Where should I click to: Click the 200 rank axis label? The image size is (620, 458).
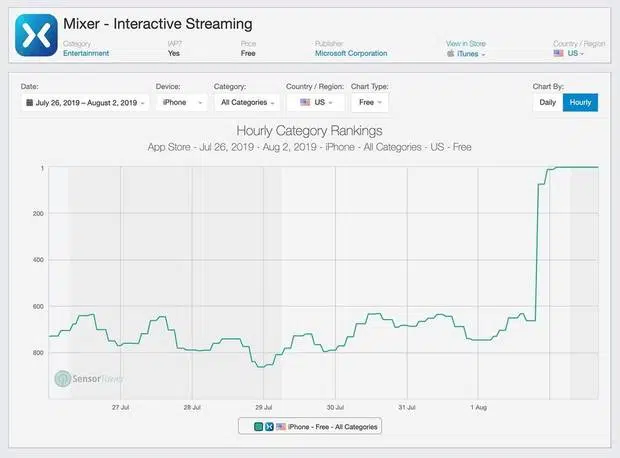pos(38,214)
